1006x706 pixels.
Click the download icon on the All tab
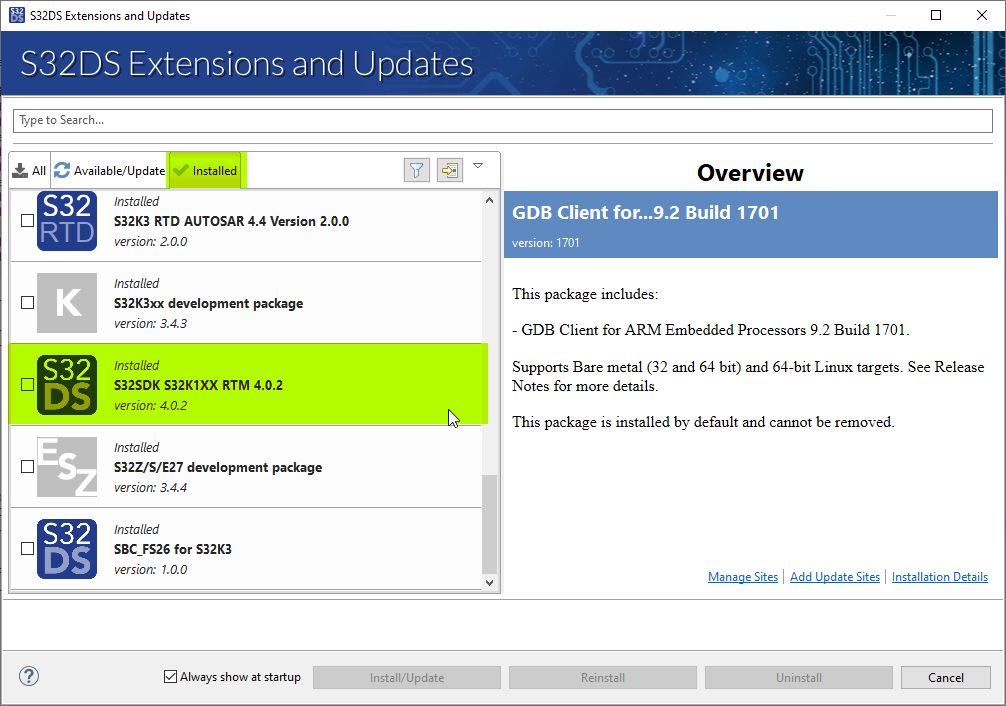[17, 170]
